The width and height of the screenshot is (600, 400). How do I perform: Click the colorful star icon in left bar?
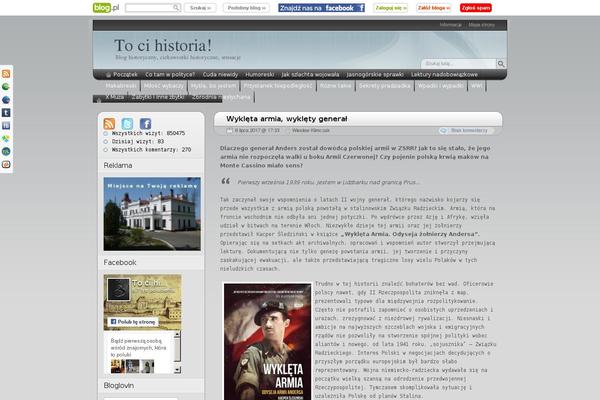click(6, 139)
